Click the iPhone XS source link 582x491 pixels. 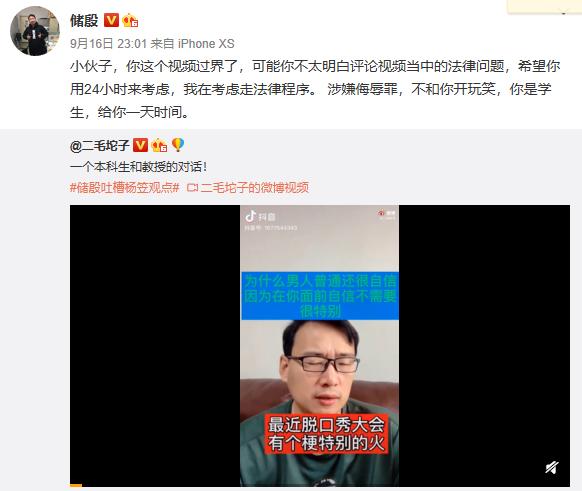coord(206,44)
